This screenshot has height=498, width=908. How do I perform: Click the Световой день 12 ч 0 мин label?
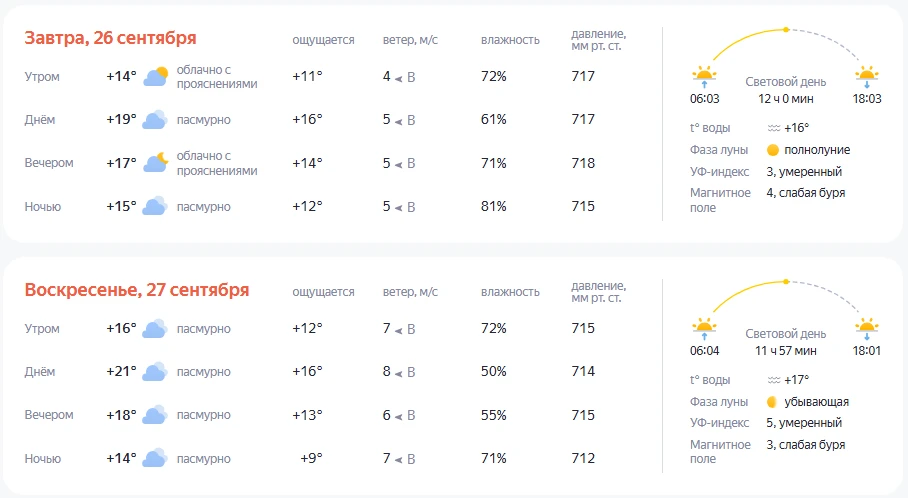[786, 90]
